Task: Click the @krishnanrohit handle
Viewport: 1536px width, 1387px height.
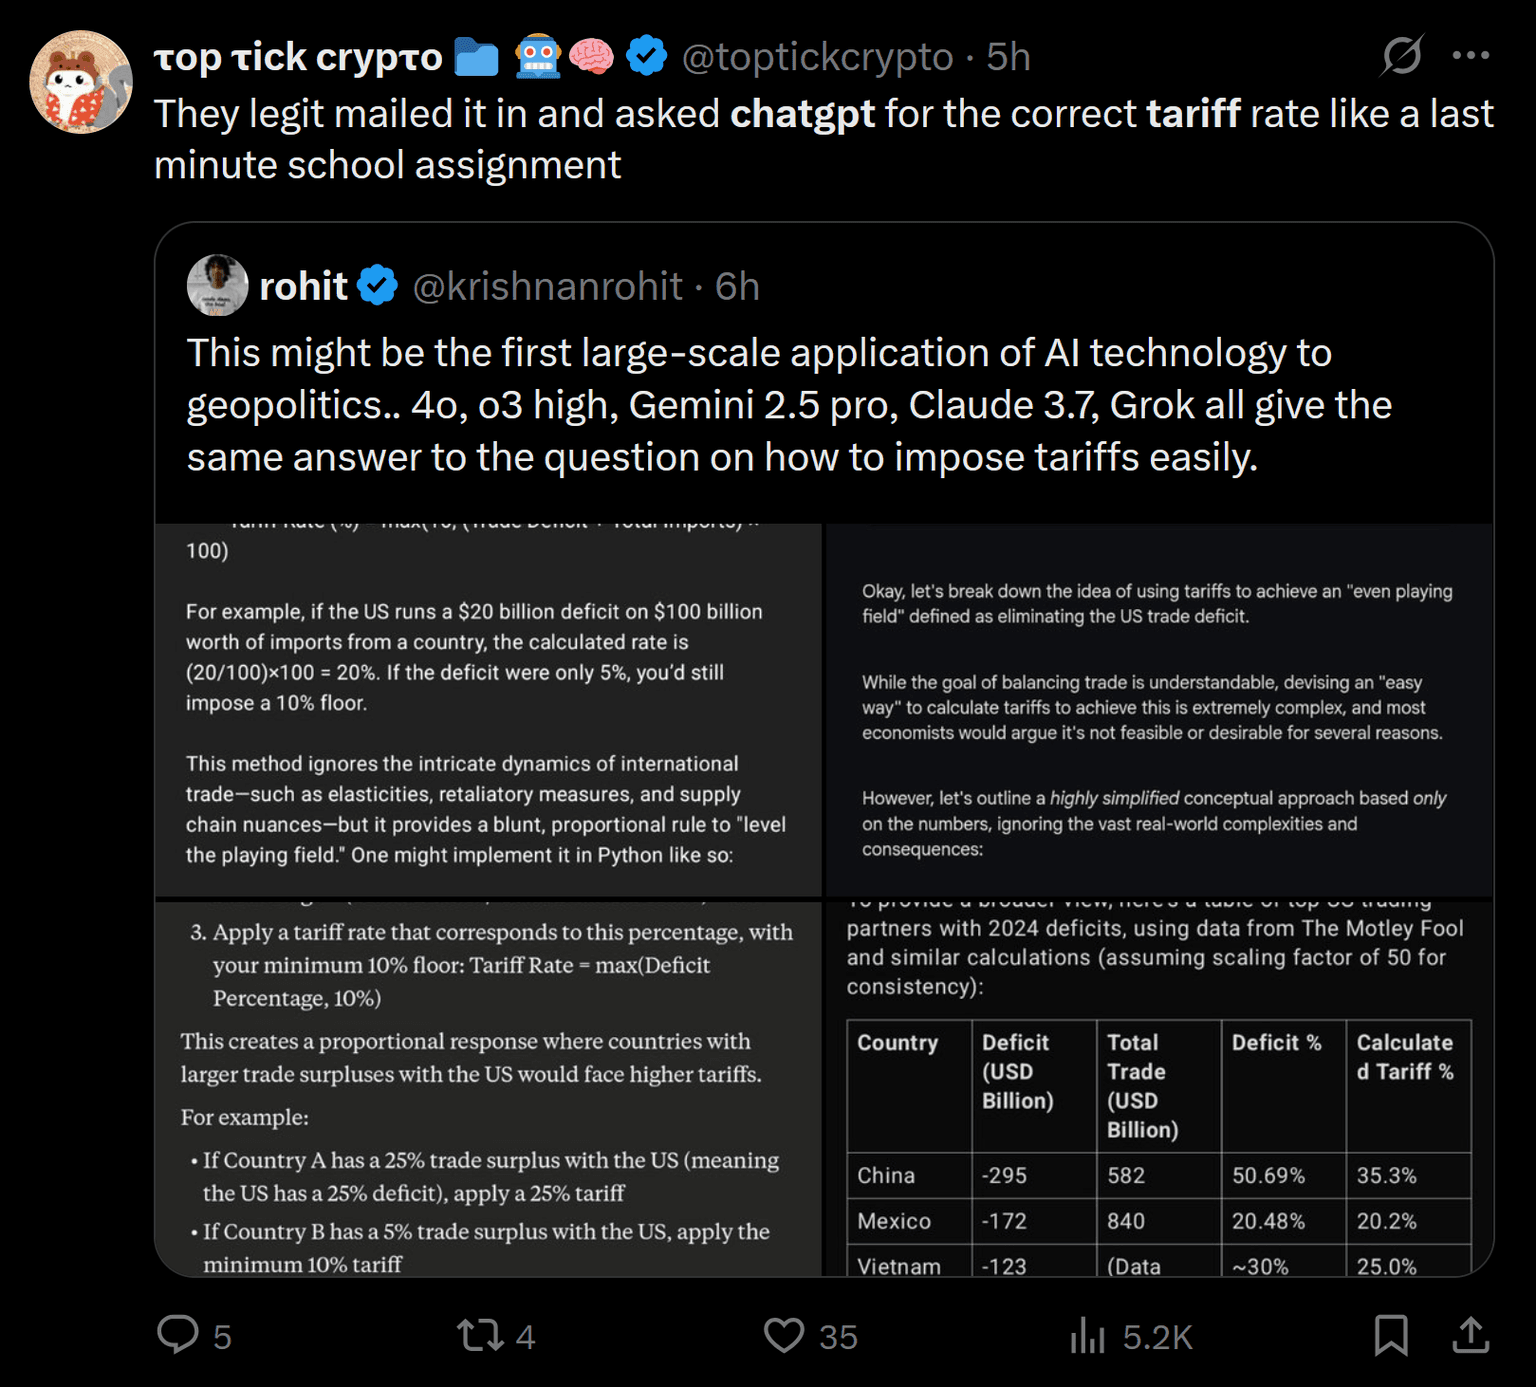Action: click(x=548, y=287)
